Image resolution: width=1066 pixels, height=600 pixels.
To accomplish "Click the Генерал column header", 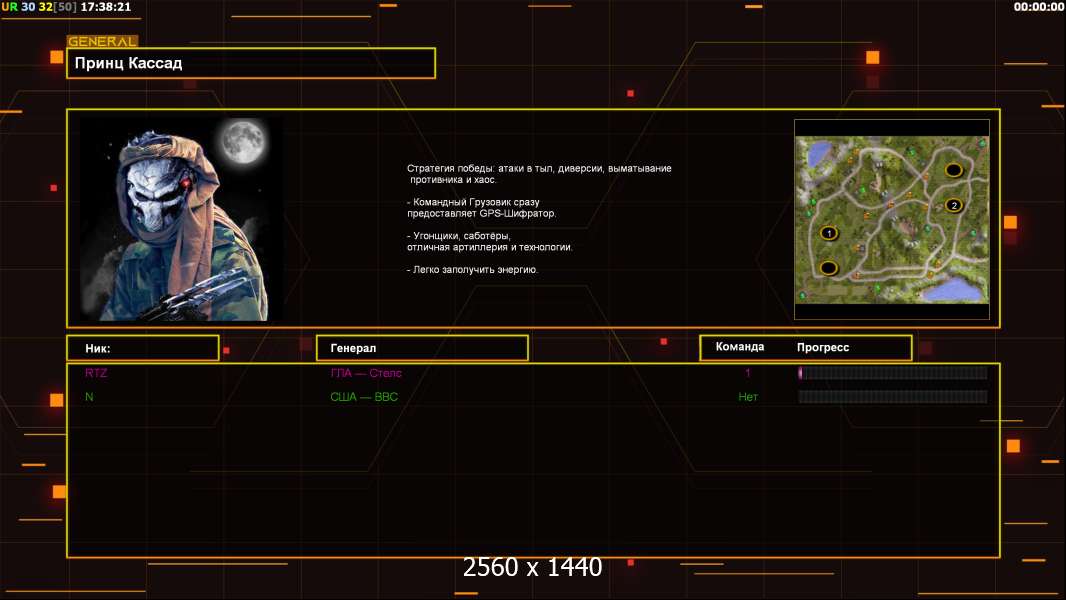I will click(x=421, y=348).
